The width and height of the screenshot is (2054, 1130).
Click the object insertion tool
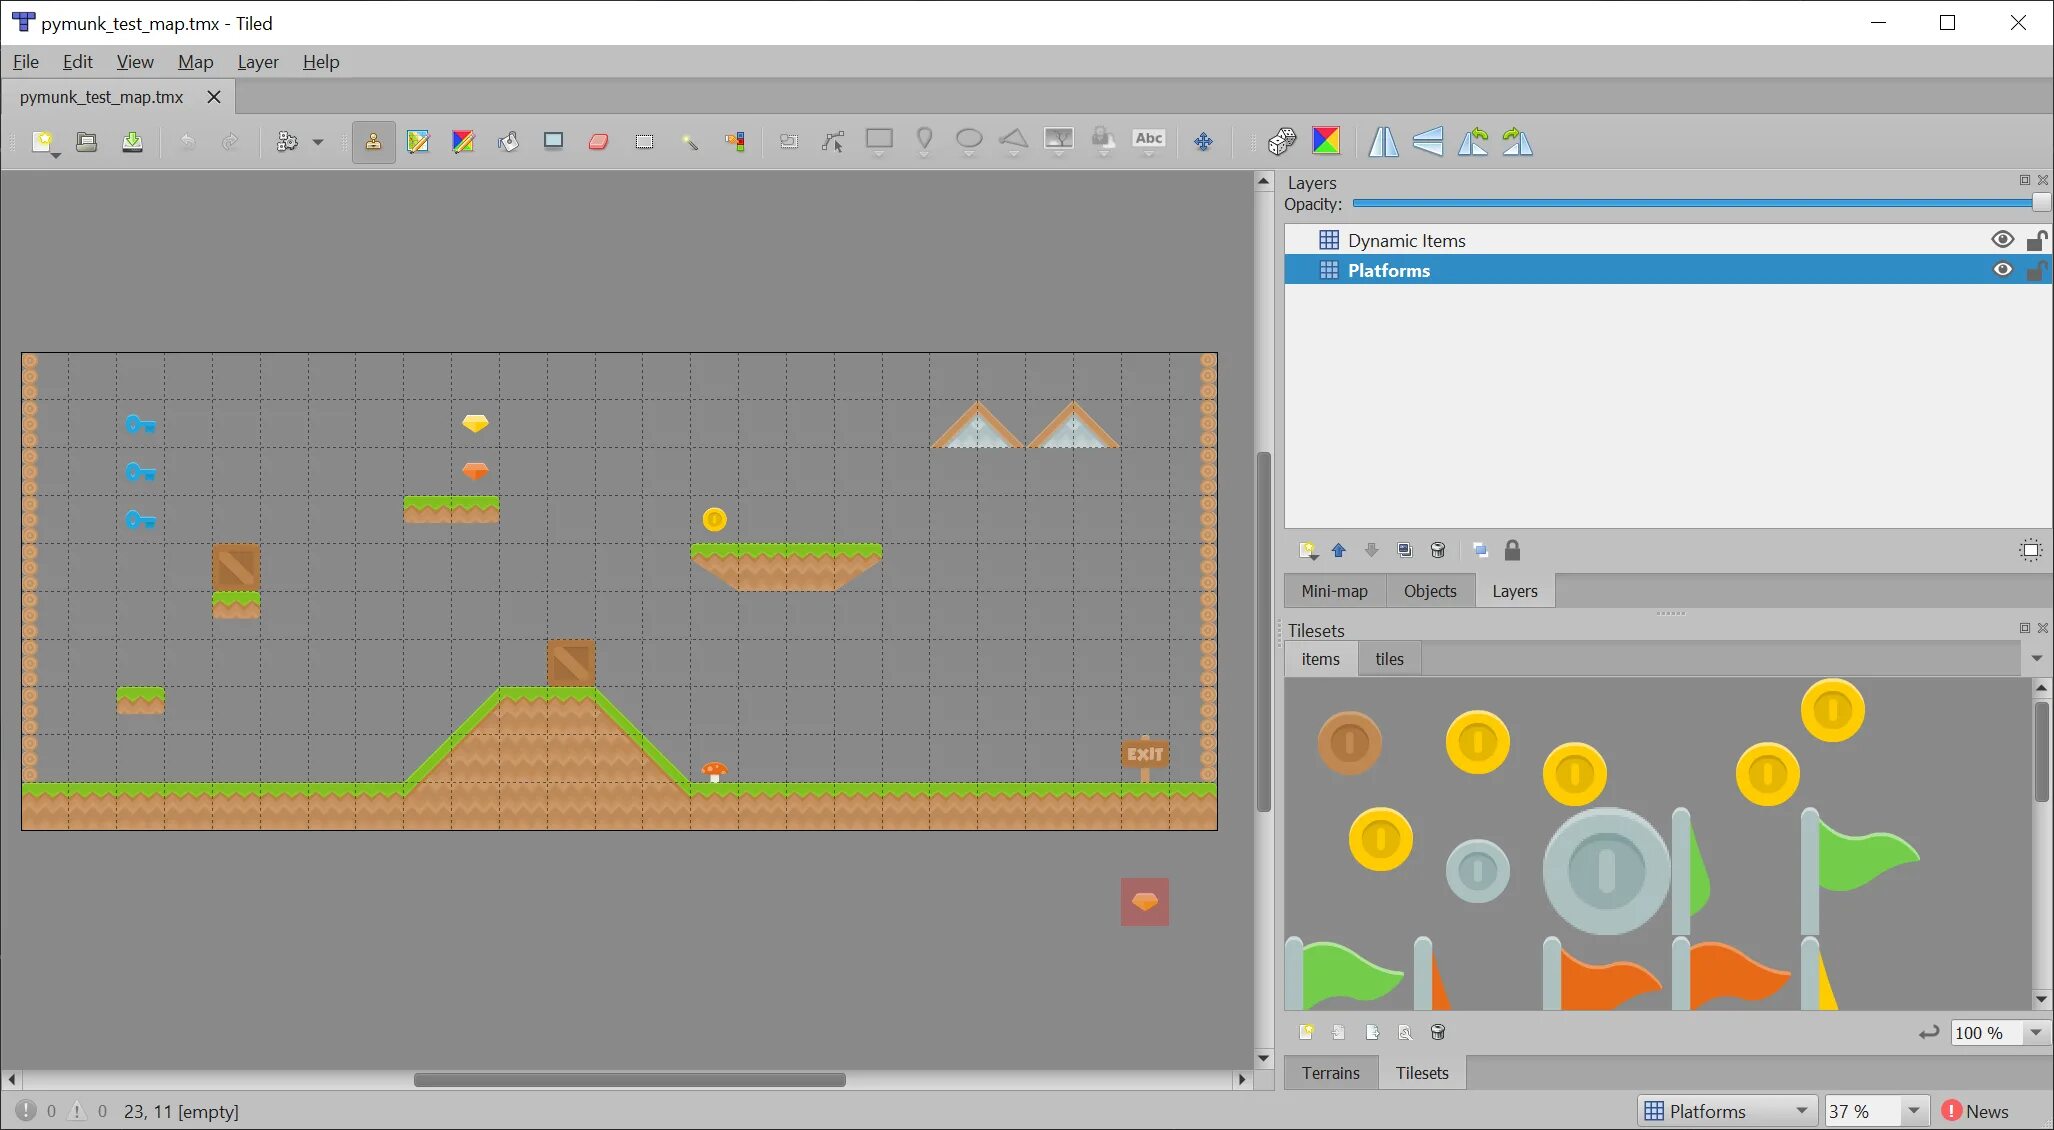coord(879,141)
